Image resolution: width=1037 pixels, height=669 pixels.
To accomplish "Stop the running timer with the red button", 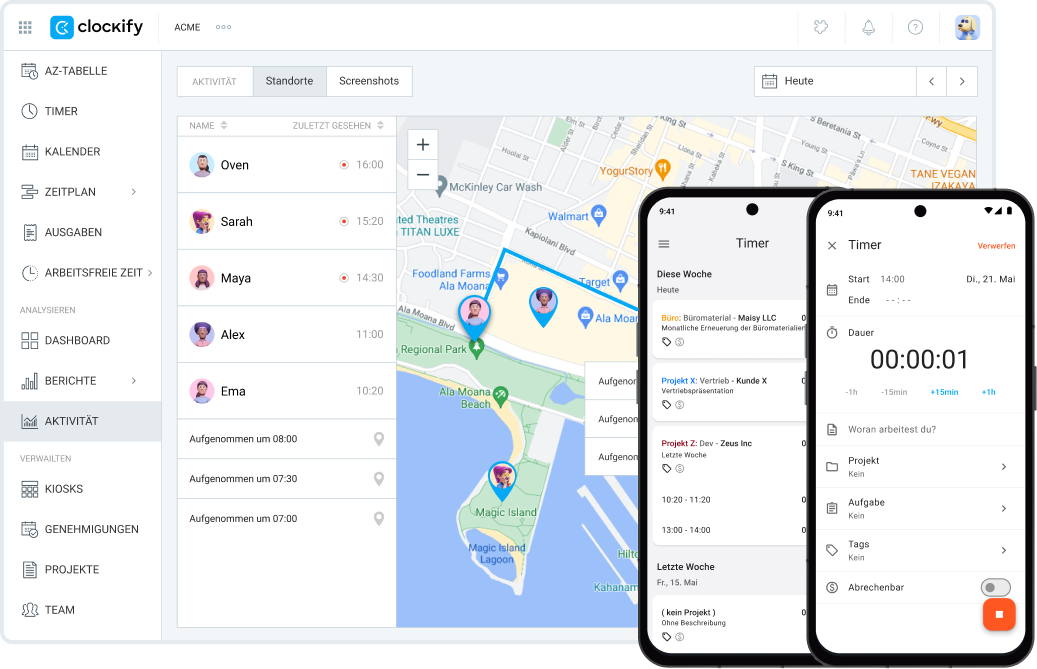I will (999, 614).
